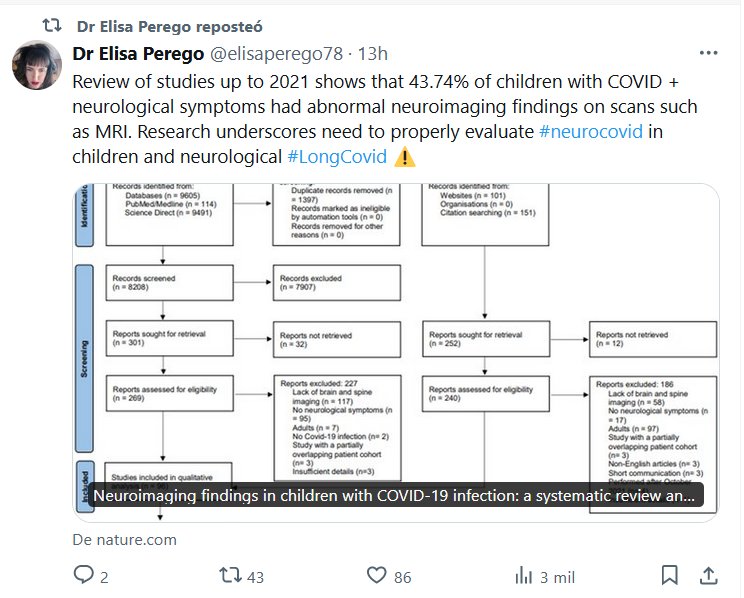Screen dimensions: 744x598
Task: Share the tweet with the upload arrow icon
Action: [x=708, y=575]
